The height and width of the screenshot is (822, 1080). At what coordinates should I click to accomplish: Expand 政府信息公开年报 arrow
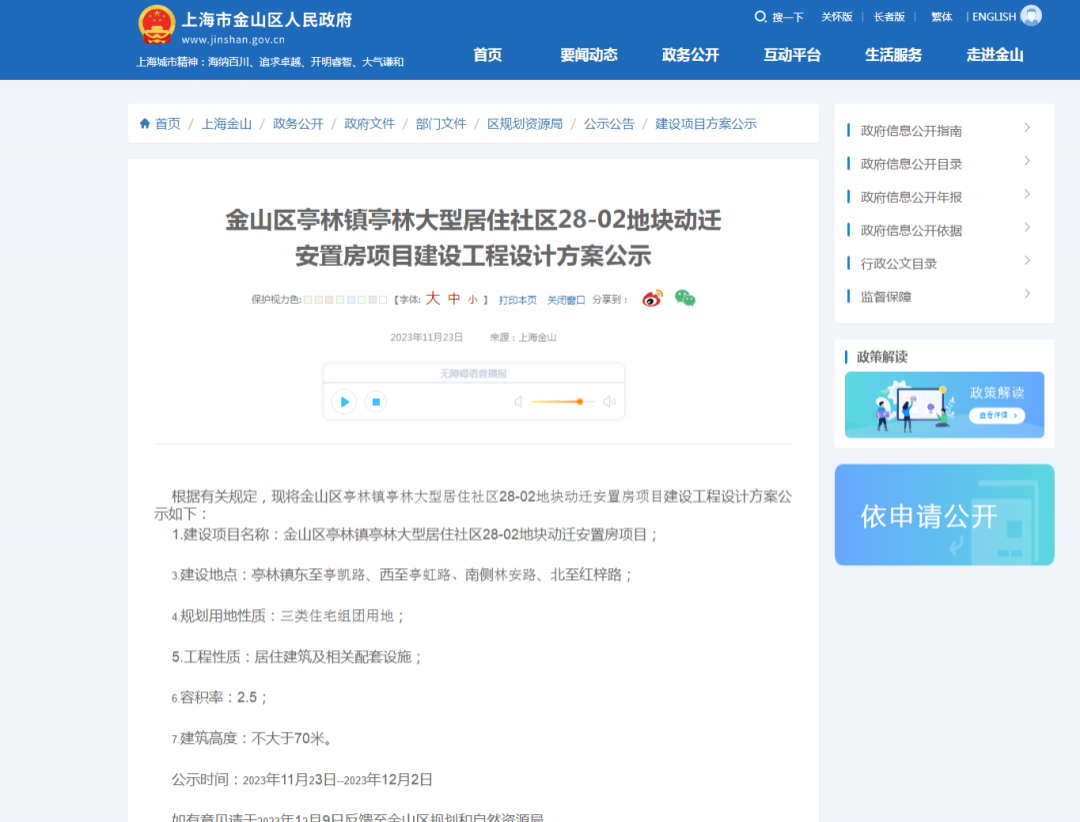1027,195
